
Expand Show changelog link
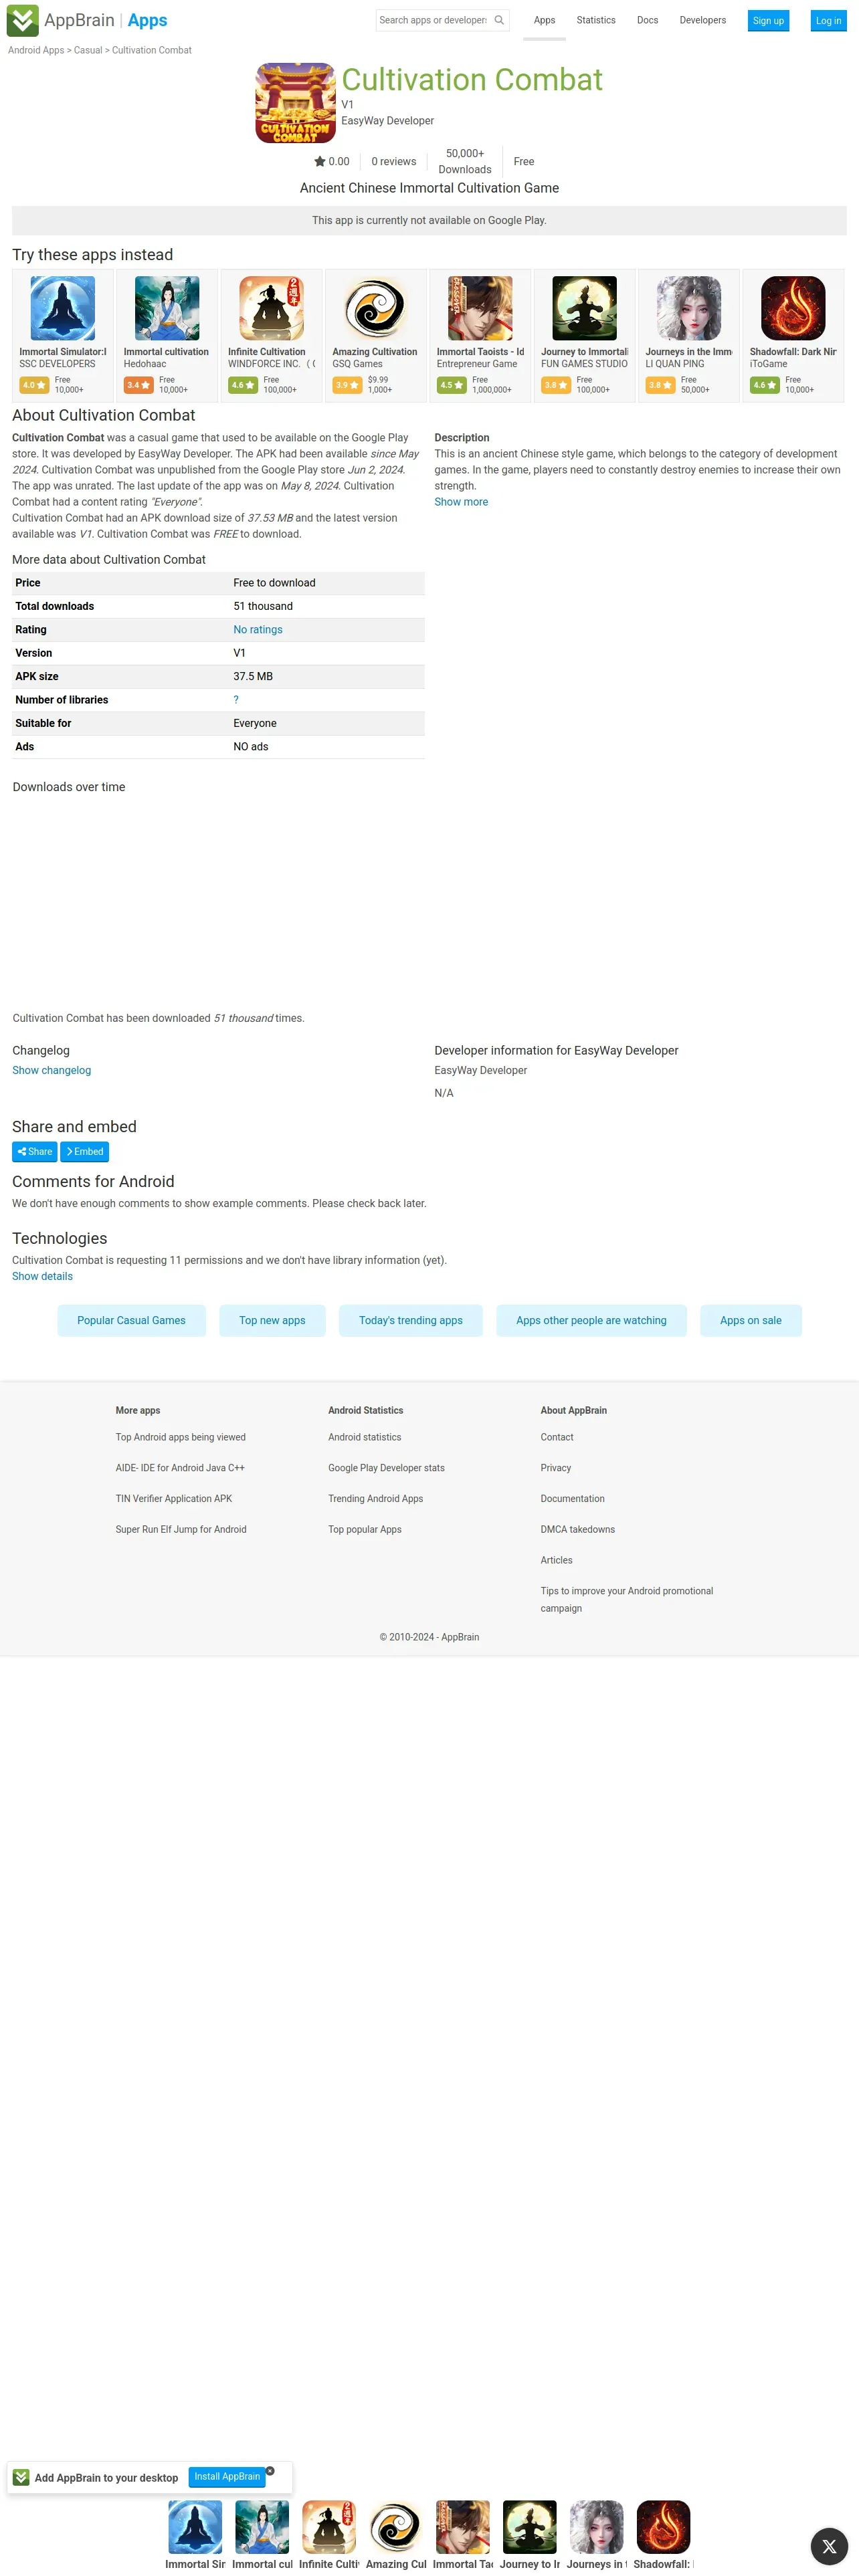(52, 1070)
